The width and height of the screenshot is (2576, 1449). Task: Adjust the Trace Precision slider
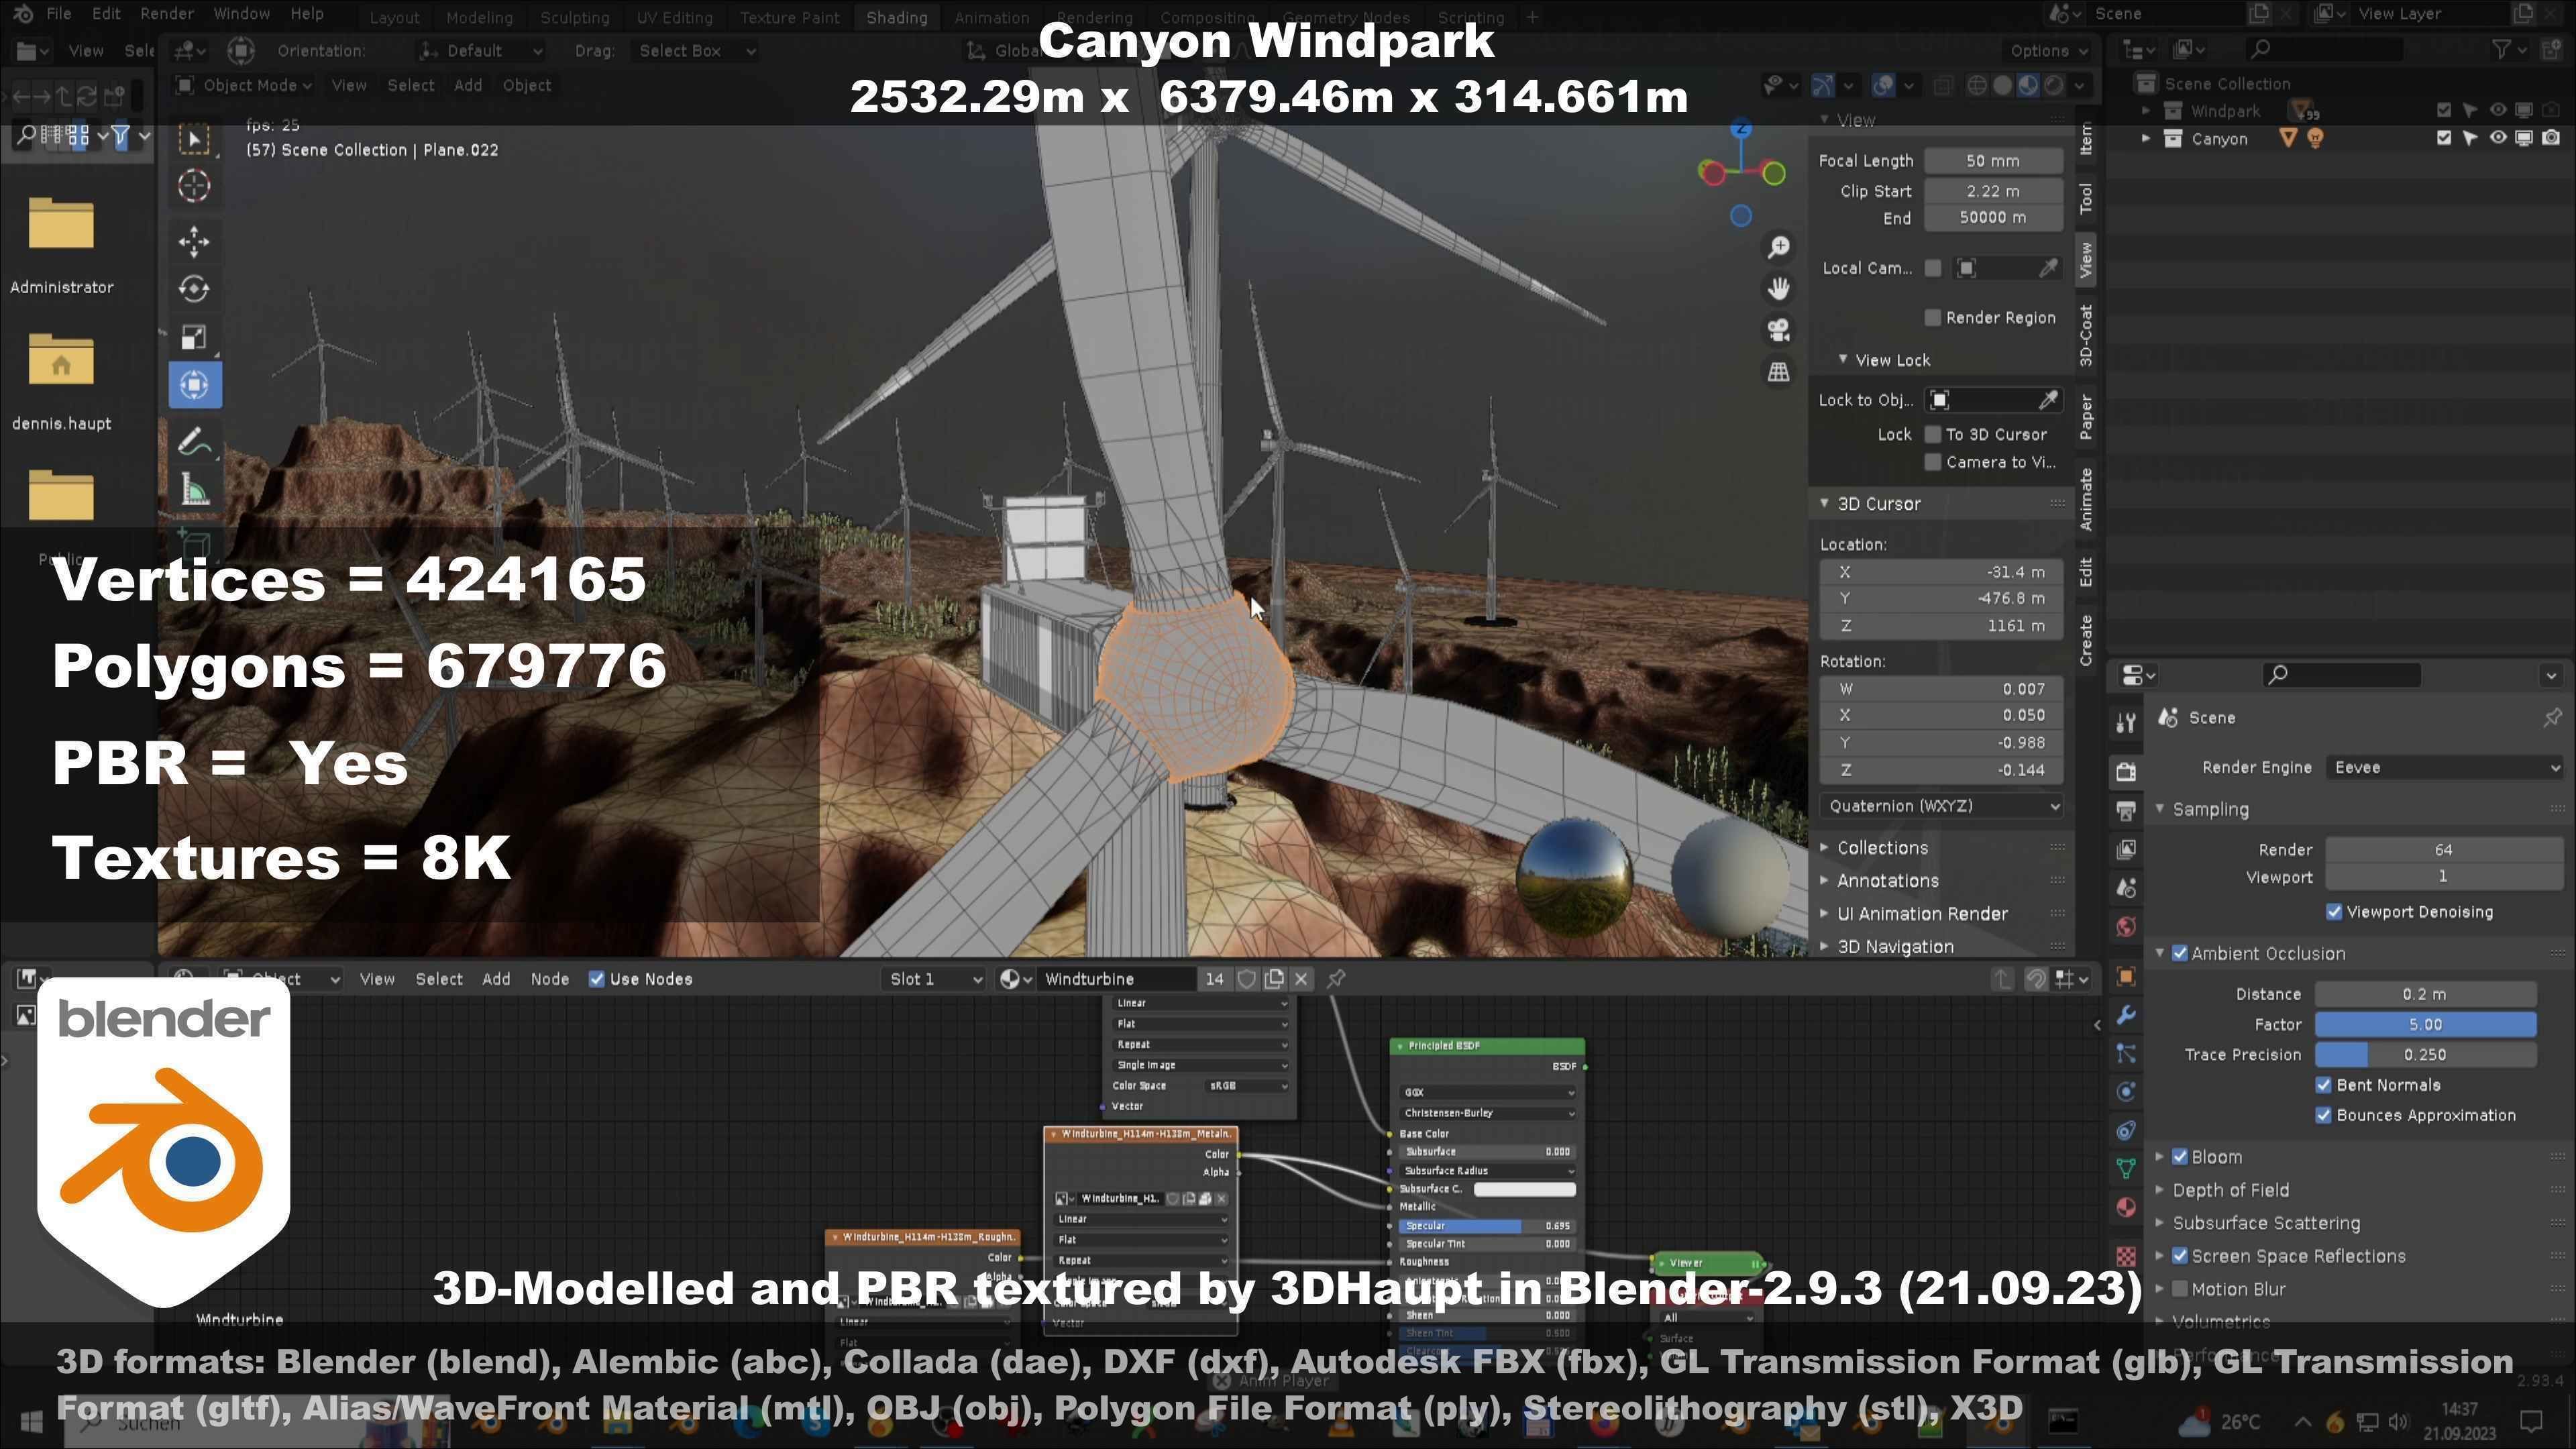tap(2425, 1054)
